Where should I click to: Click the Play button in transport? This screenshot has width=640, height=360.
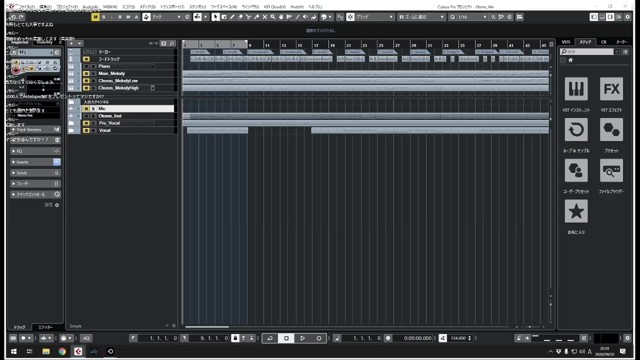[302, 338]
